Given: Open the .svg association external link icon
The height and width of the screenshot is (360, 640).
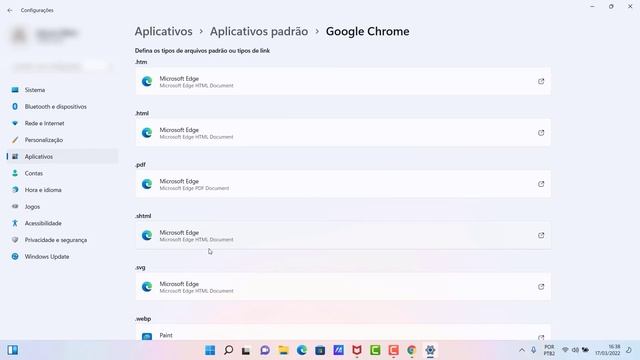Looking at the screenshot, I should (x=541, y=287).
